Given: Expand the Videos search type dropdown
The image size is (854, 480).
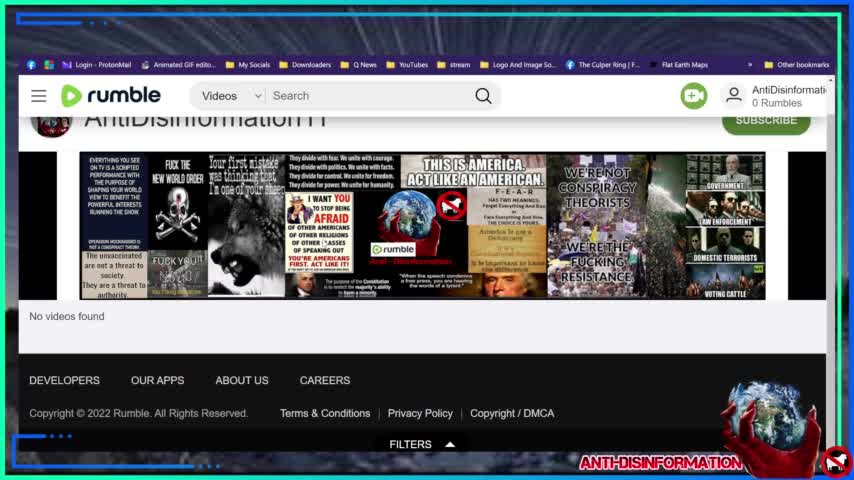Looking at the screenshot, I should pos(231,96).
